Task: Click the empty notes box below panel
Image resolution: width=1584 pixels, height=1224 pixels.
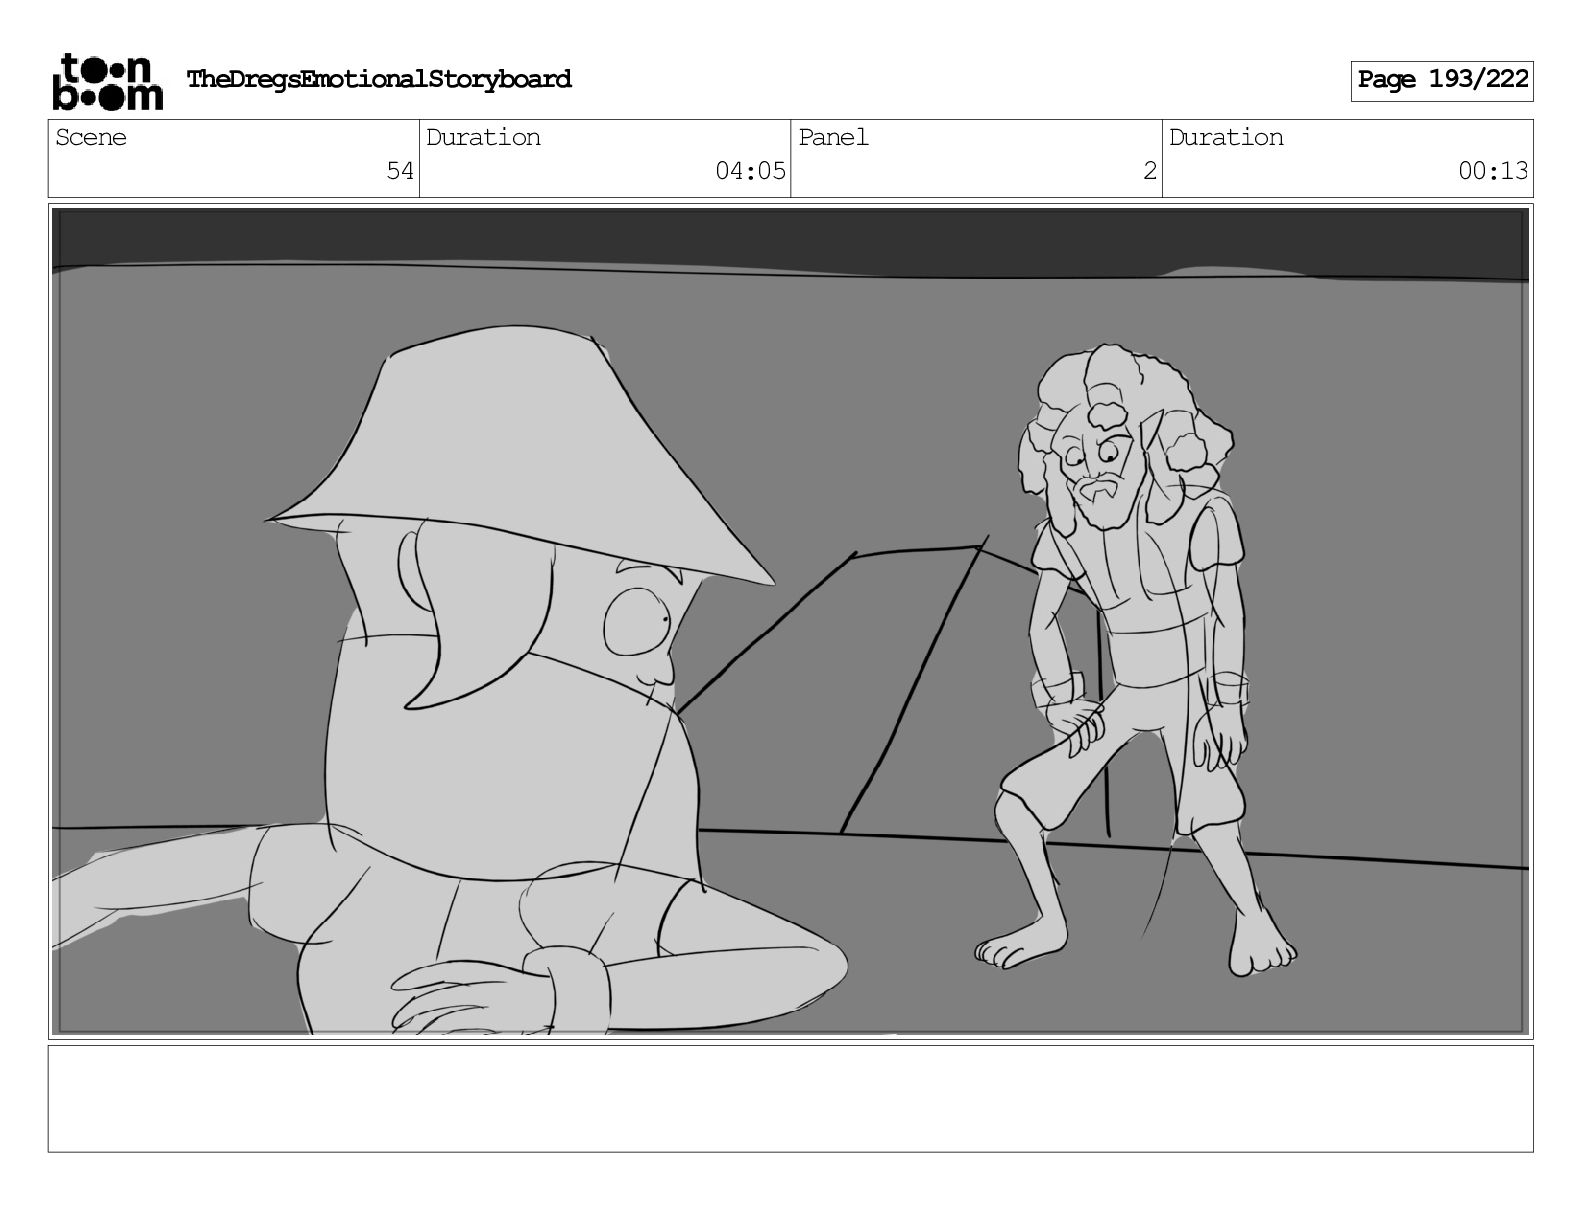Action: point(790,1099)
